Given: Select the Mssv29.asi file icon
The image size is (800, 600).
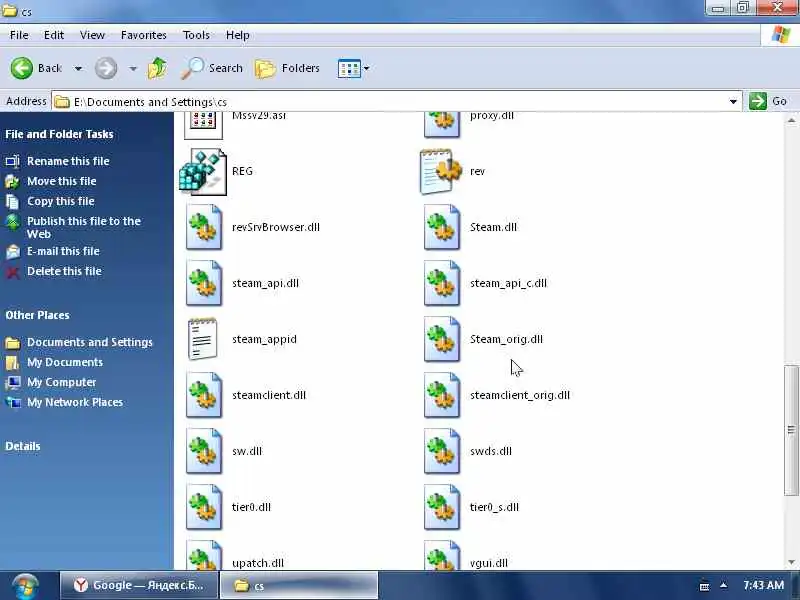Looking at the screenshot, I should tap(204, 126).
